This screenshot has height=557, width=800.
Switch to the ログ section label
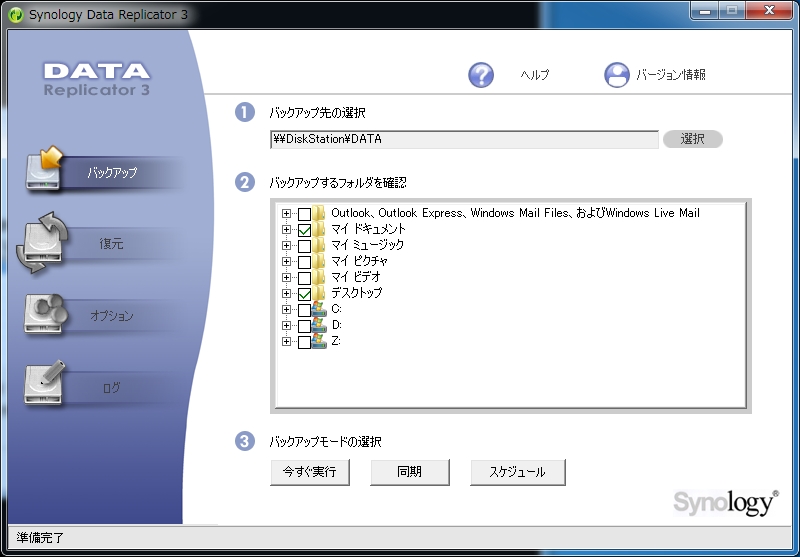[x=112, y=388]
